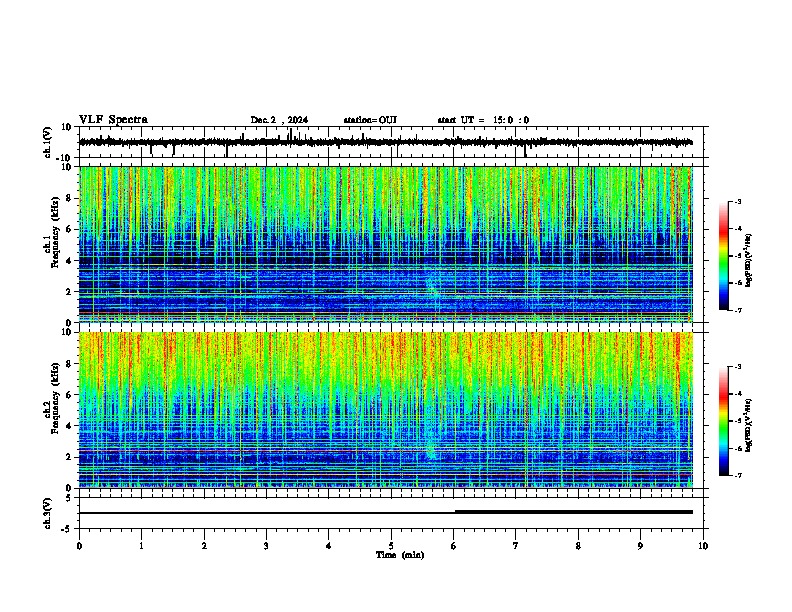Viewport: 792px width, 612px height.
Task: Click time axis tick label "3"
Action: tap(266, 546)
